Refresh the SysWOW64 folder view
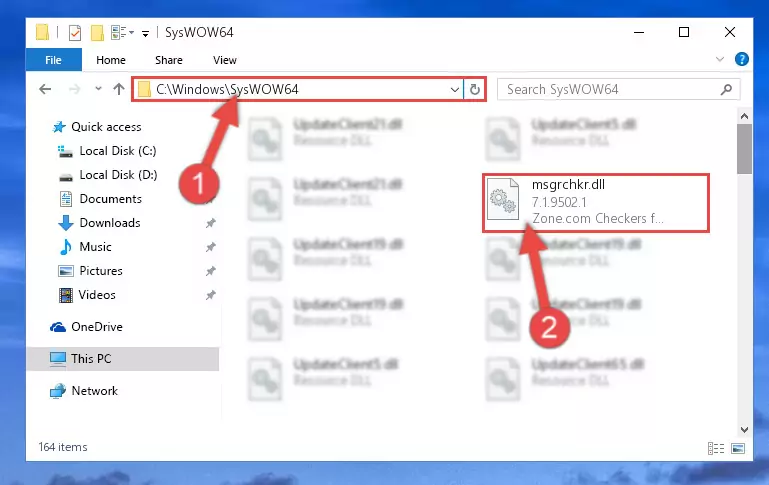This screenshot has height=485, width=769. tap(475, 89)
